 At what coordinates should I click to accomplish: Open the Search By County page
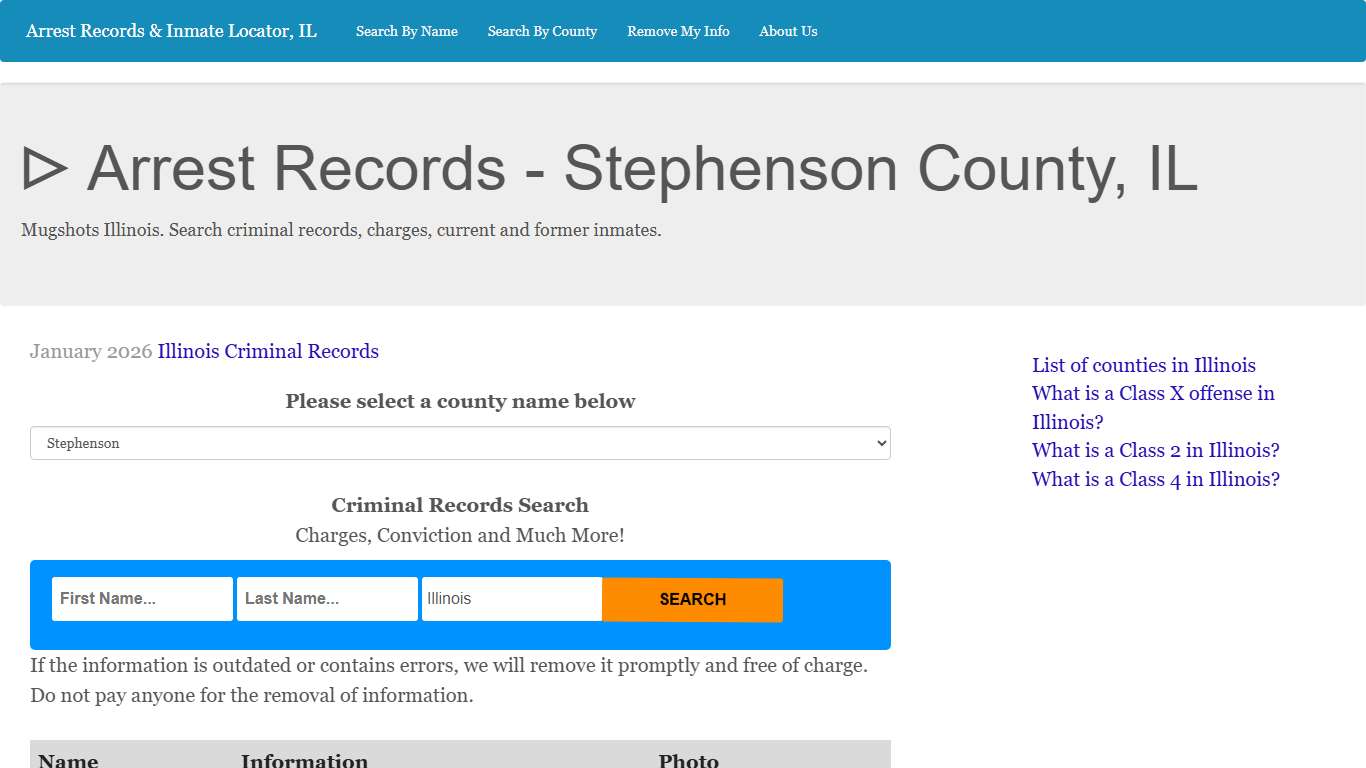pos(542,31)
